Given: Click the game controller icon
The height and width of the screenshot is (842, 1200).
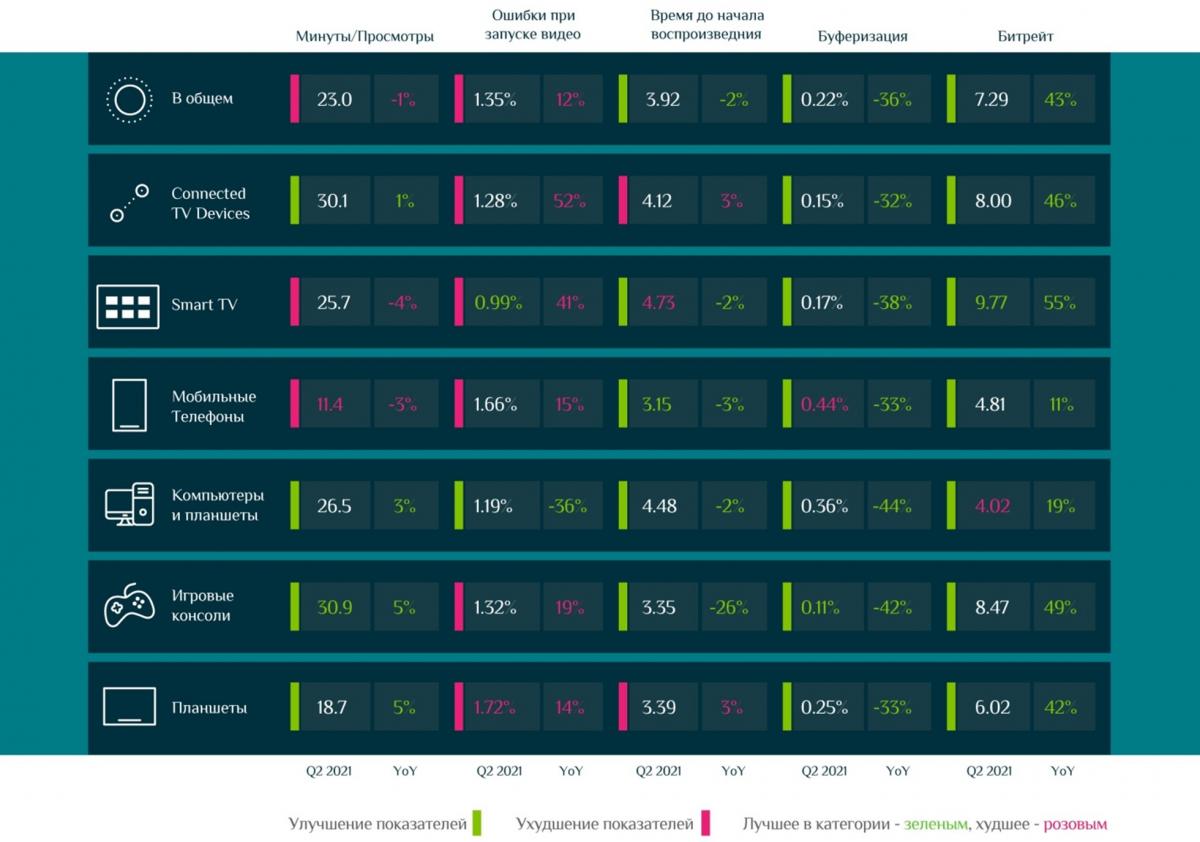Looking at the screenshot, I should (128, 606).
